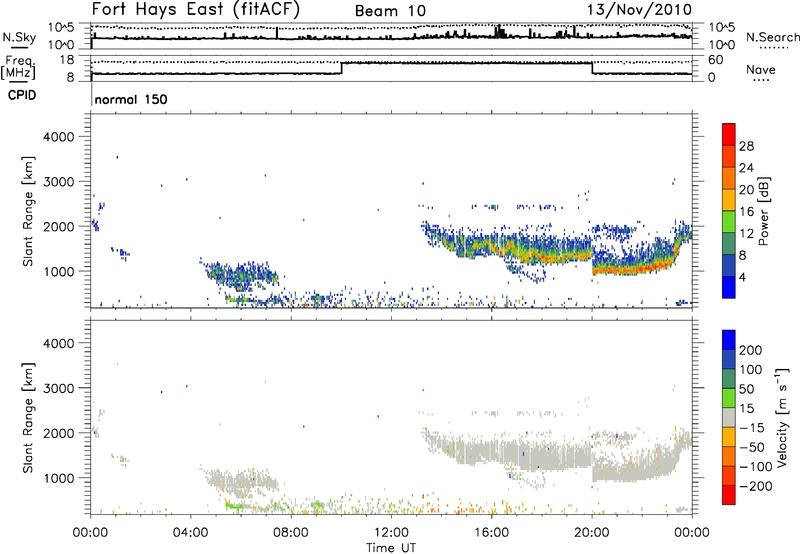Viewport: 800px width, 554px height.
Task: Click the grey segment of velocity colorbar
Action: point(729,417)
